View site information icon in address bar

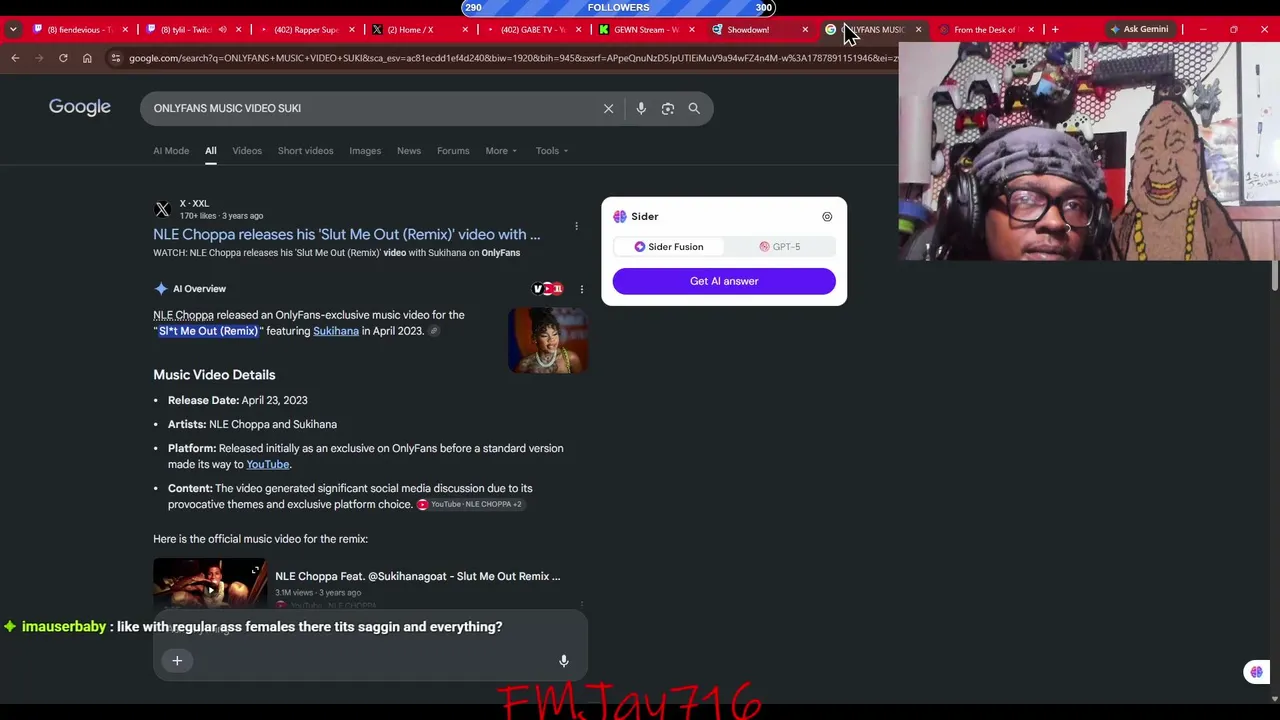coord(115,58)
